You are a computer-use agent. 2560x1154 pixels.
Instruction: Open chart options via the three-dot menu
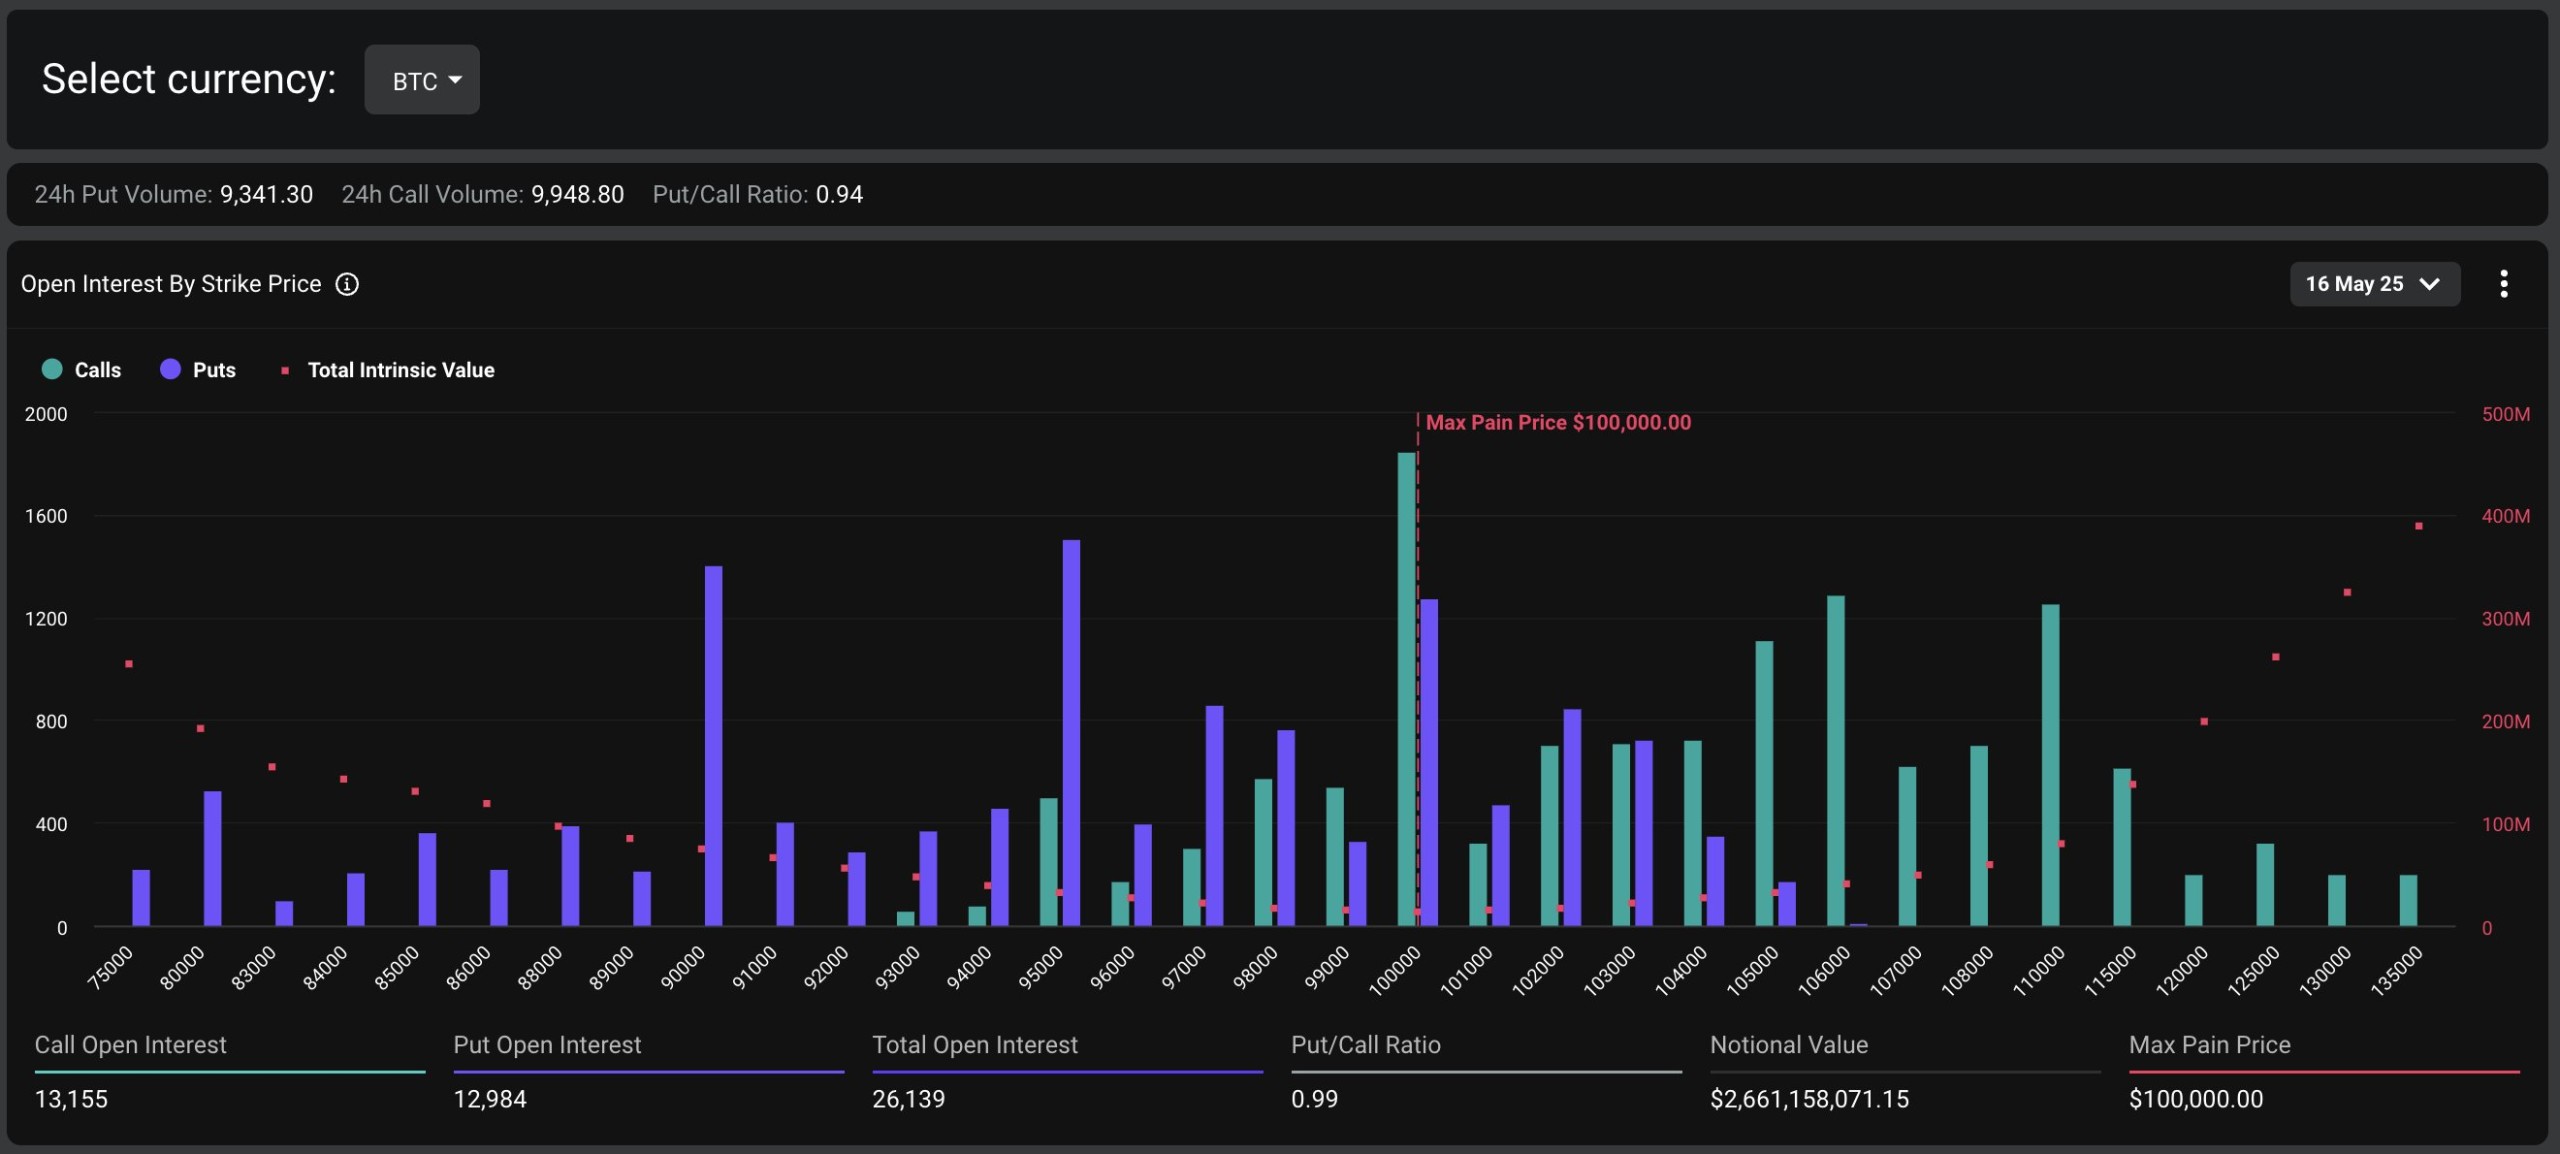2503,284
